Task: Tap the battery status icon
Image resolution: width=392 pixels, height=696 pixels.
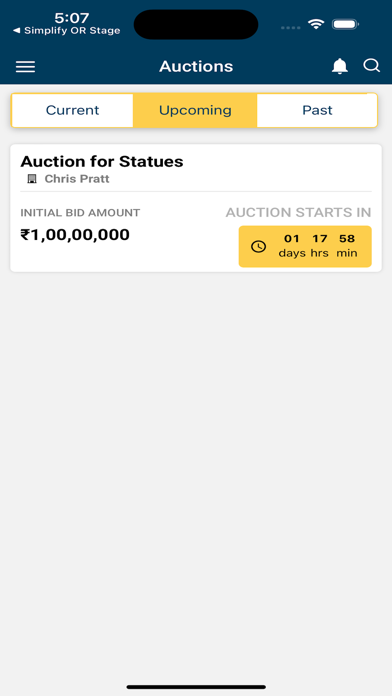Action: coord(345,24)
